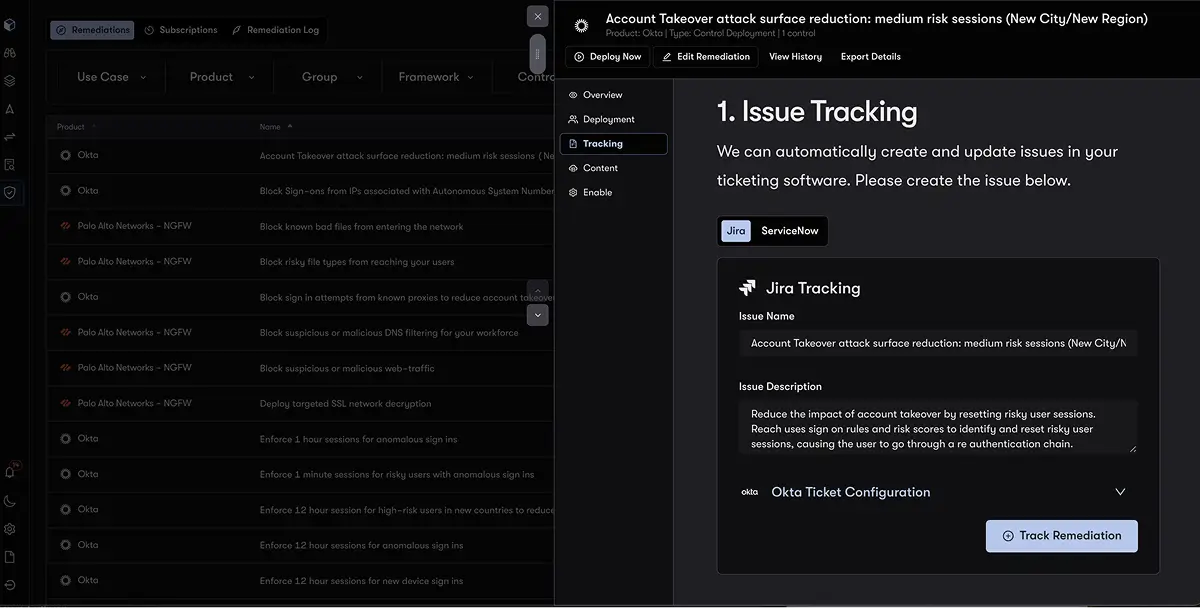Open the cube icon in the left sidebar
1200x608 pixels.
pos(10,25)
